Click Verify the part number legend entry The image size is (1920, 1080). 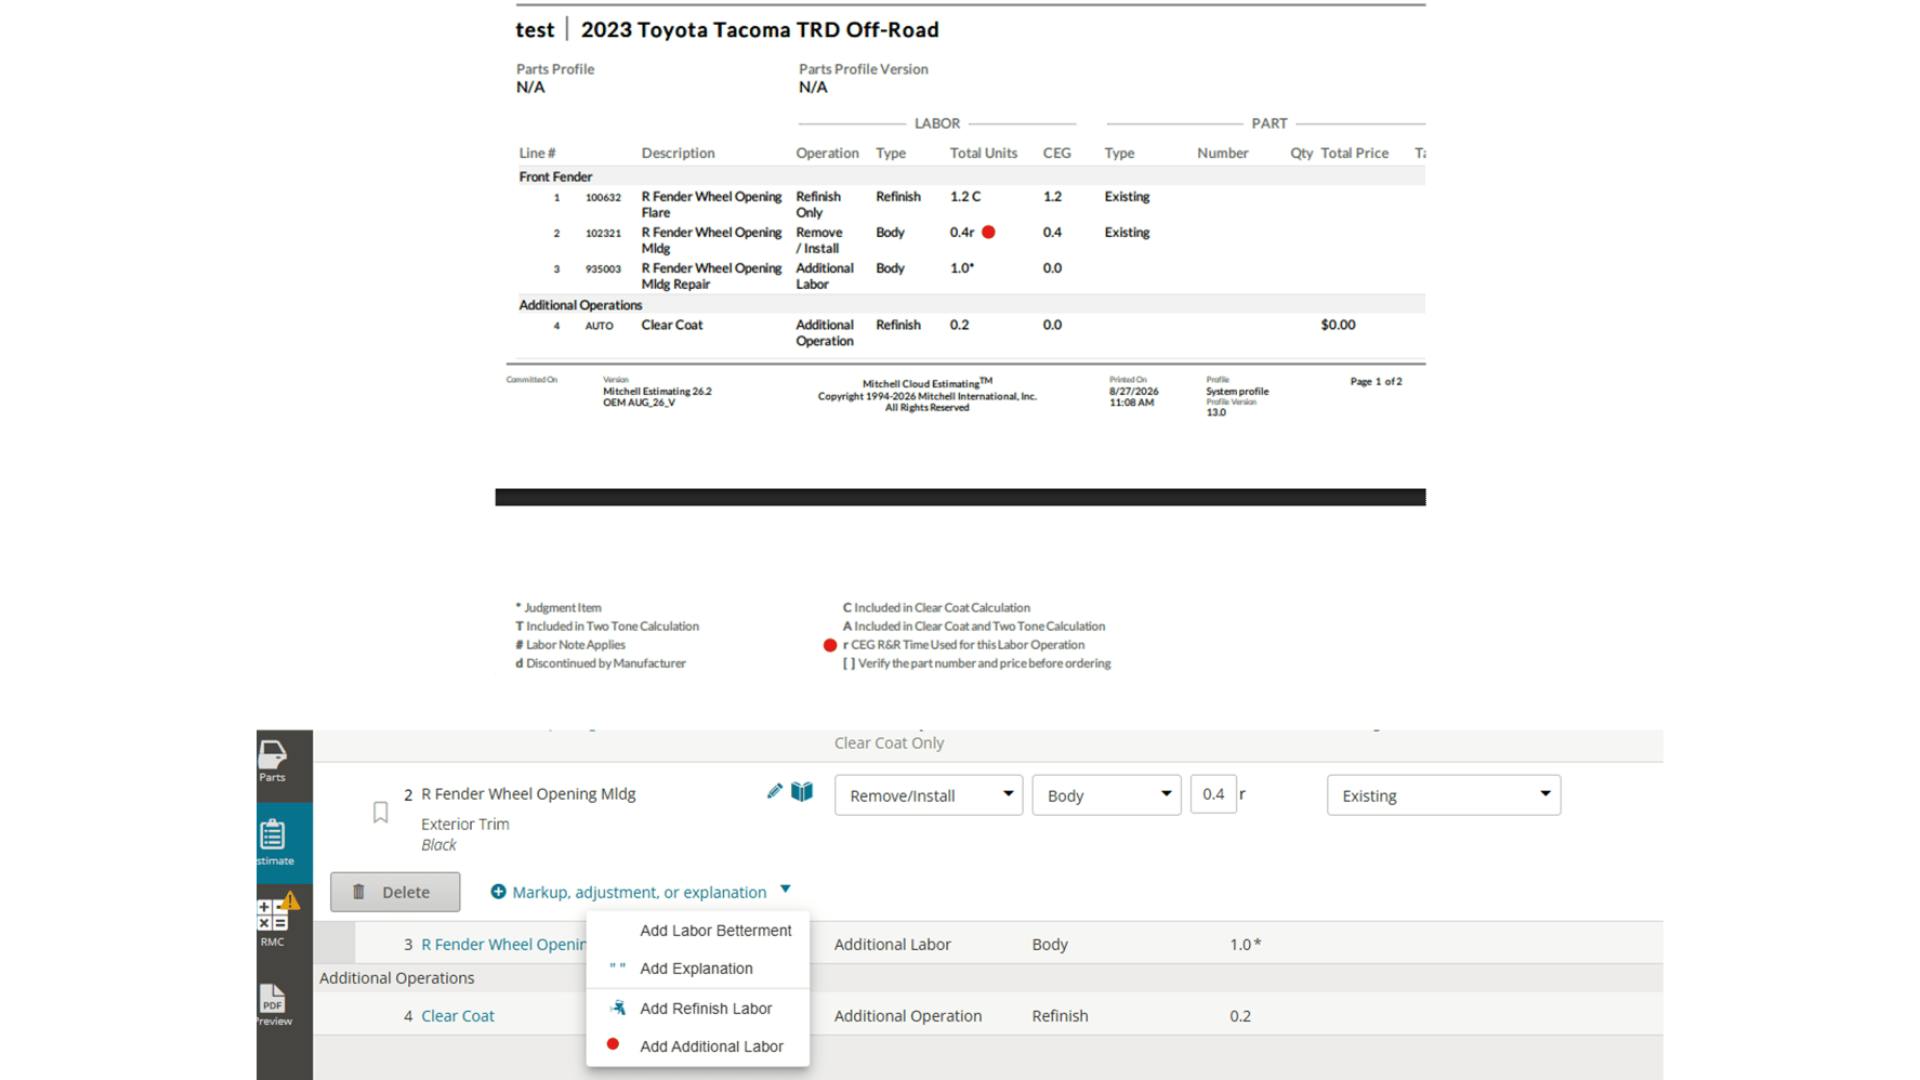click(976, 663)
